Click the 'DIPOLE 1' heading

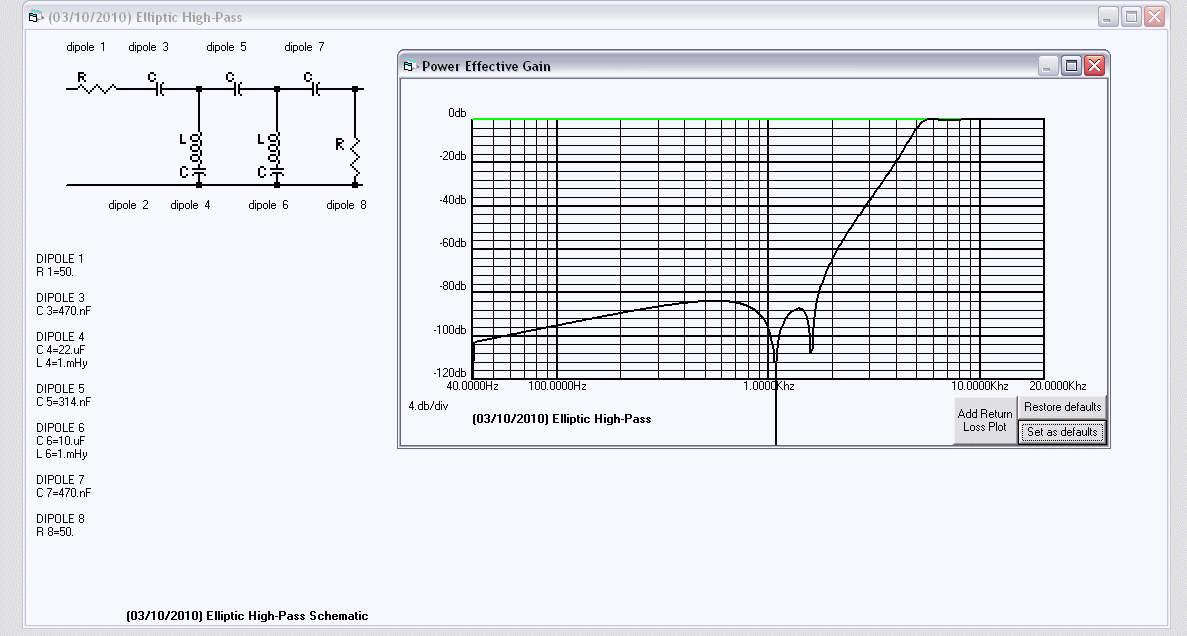pyautogui.click(x=60, y=259)
